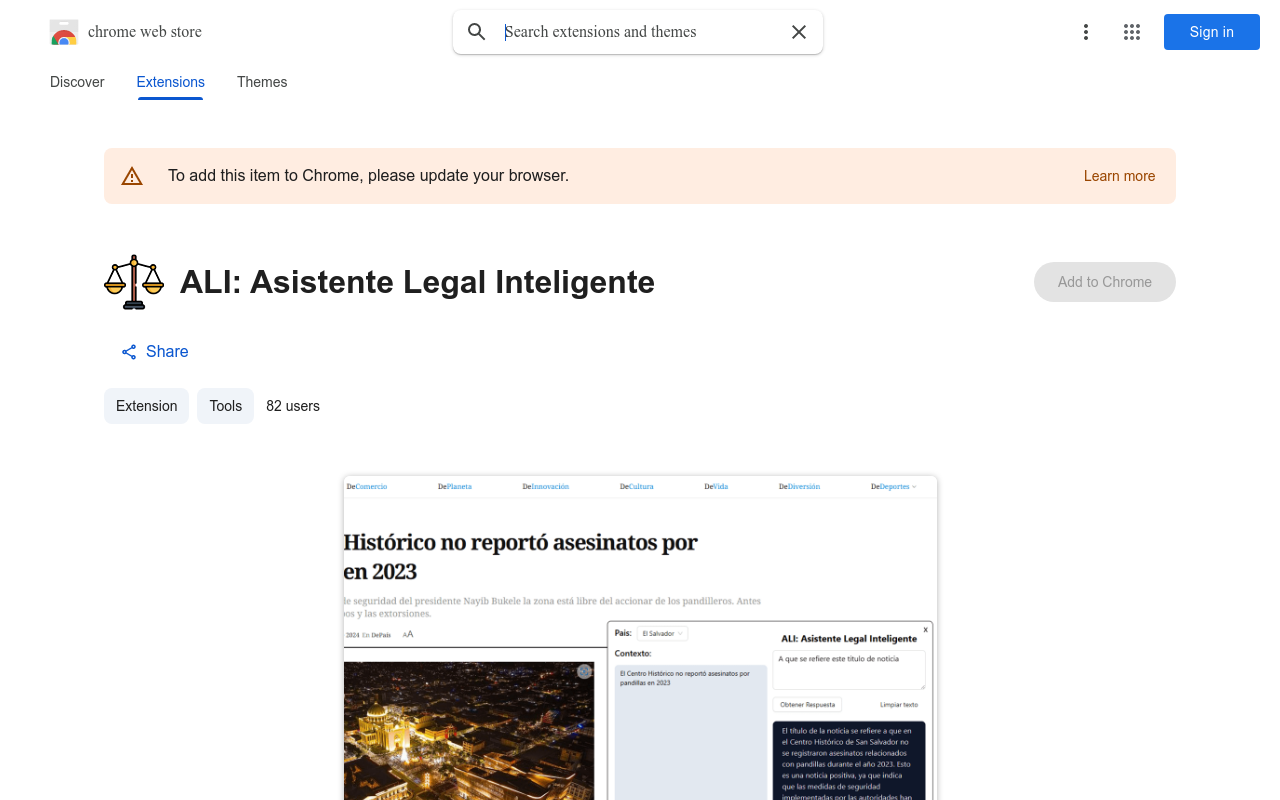
Task: Clear the search field with X
Action: pos(799,32)
